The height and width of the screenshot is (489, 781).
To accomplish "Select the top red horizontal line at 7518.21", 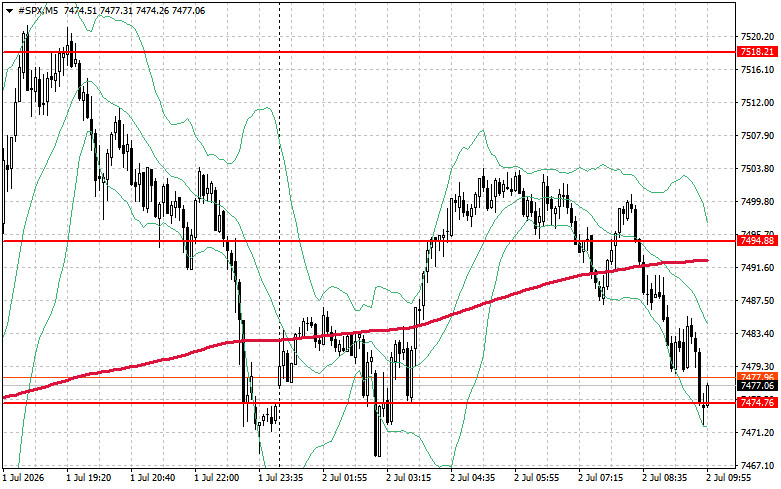I will (x=369, y=52).
